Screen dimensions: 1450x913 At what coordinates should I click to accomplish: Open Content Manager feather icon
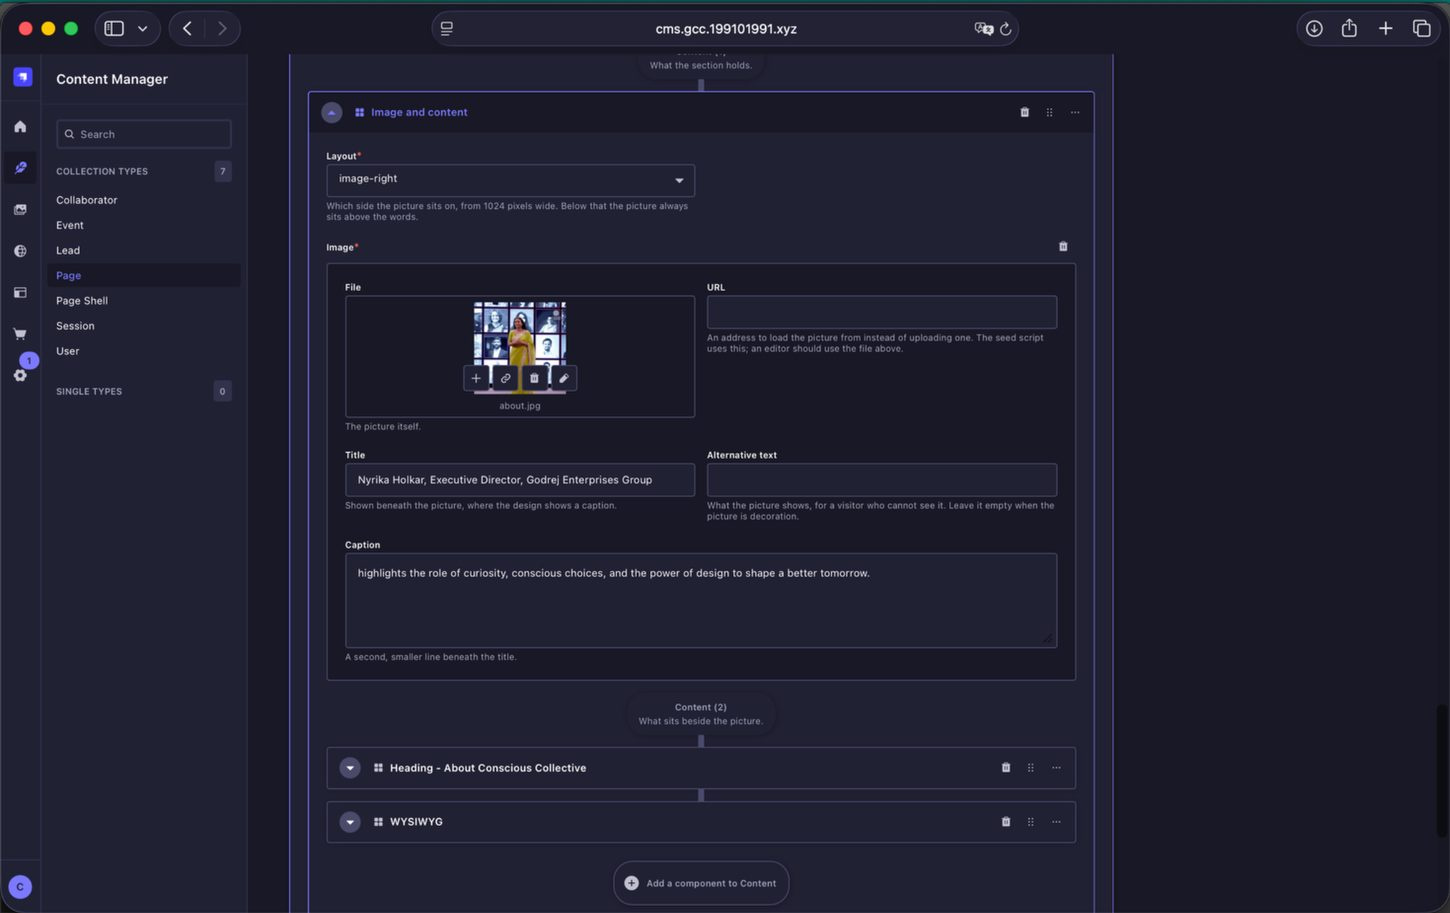(x=20, y=168)
